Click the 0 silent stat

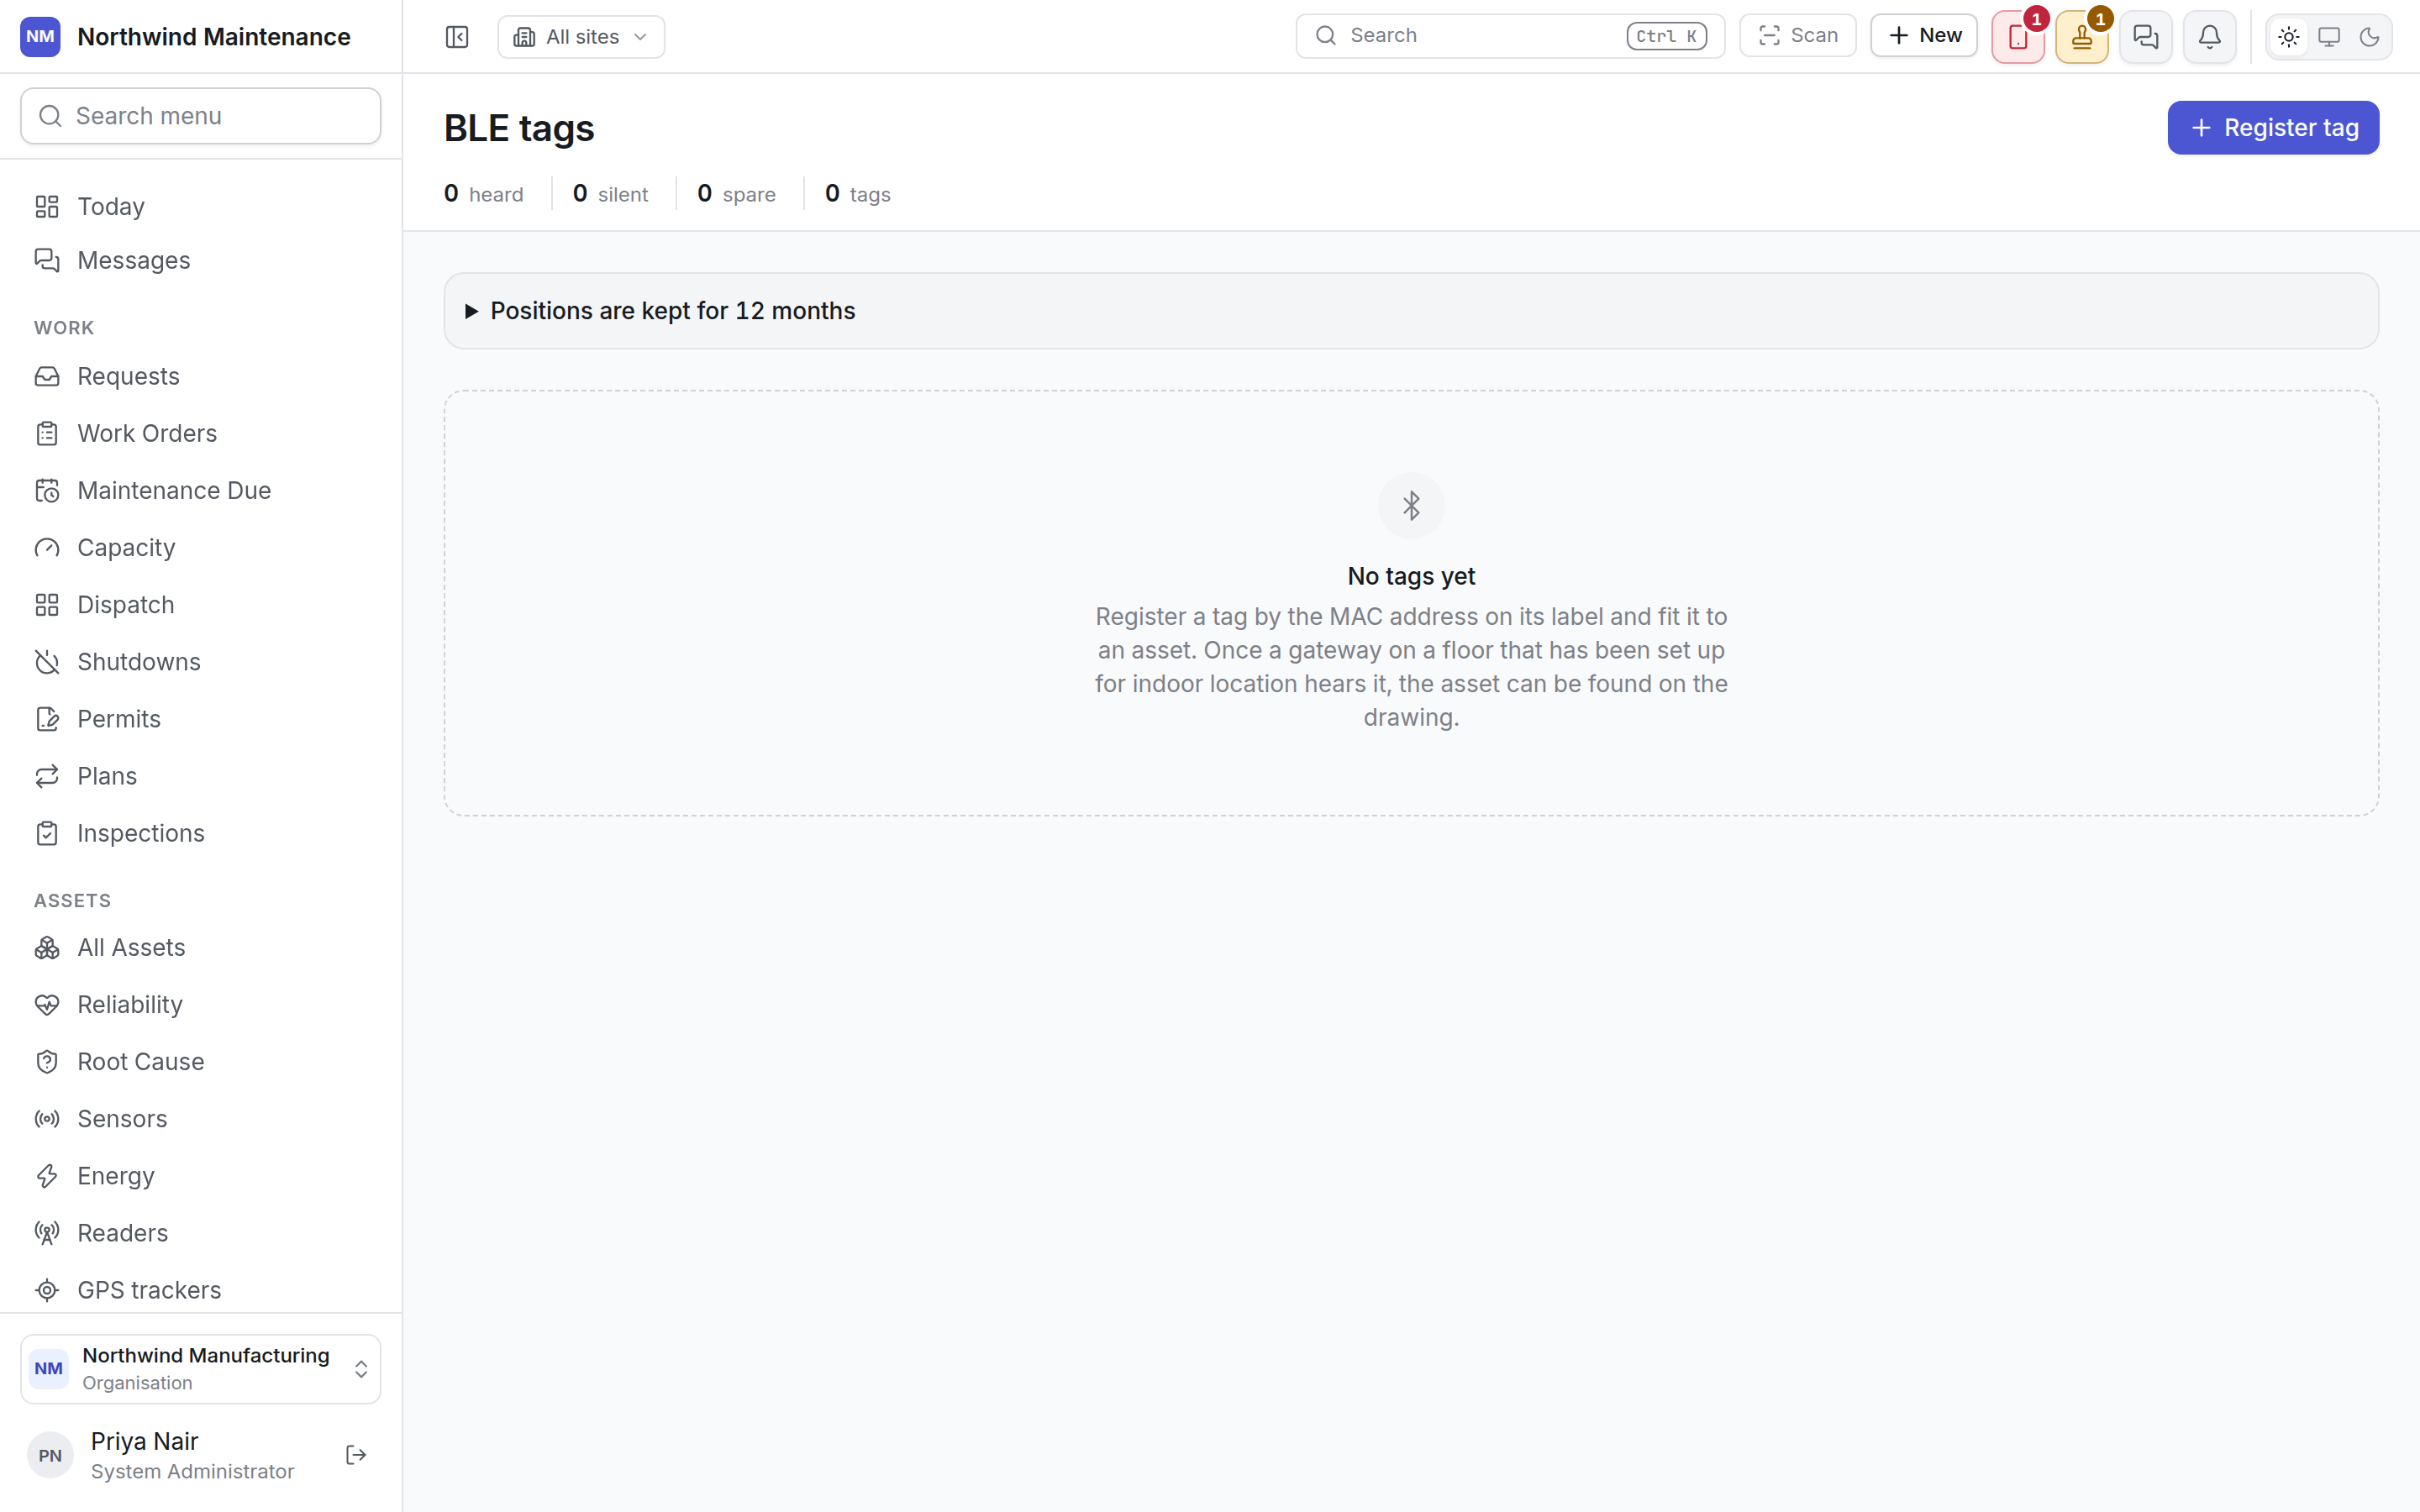tap(610, 194)
